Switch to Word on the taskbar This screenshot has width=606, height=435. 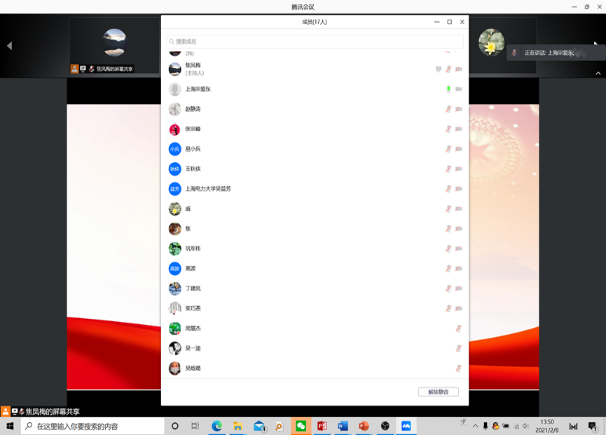pyautogui.click(x=343, y=426)
